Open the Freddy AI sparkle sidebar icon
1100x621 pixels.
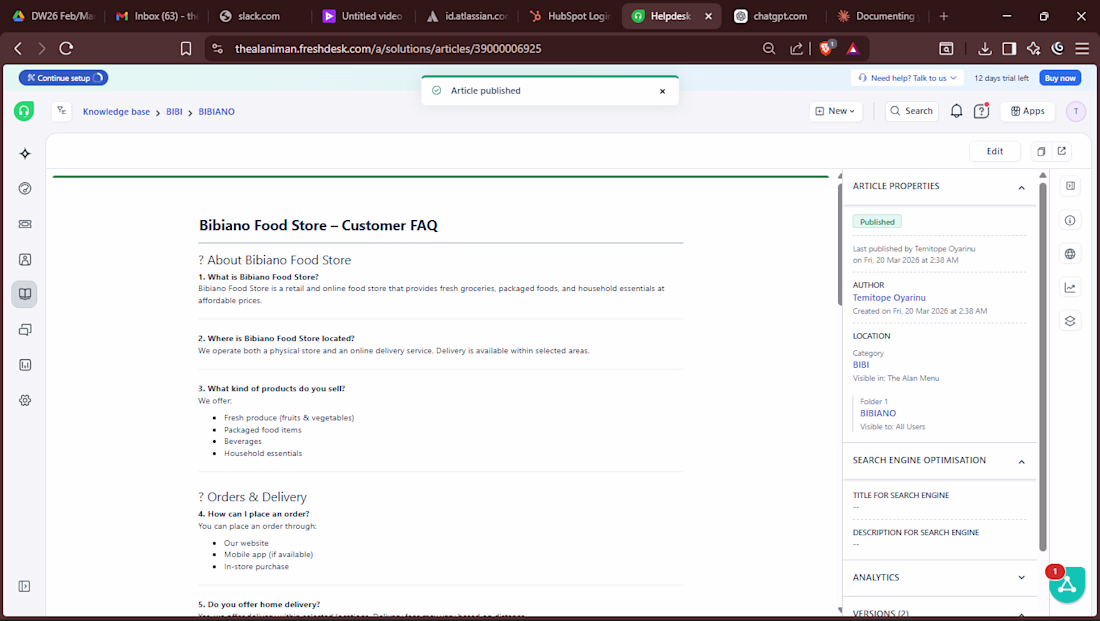pyautogui.click(x=25, y=154)
